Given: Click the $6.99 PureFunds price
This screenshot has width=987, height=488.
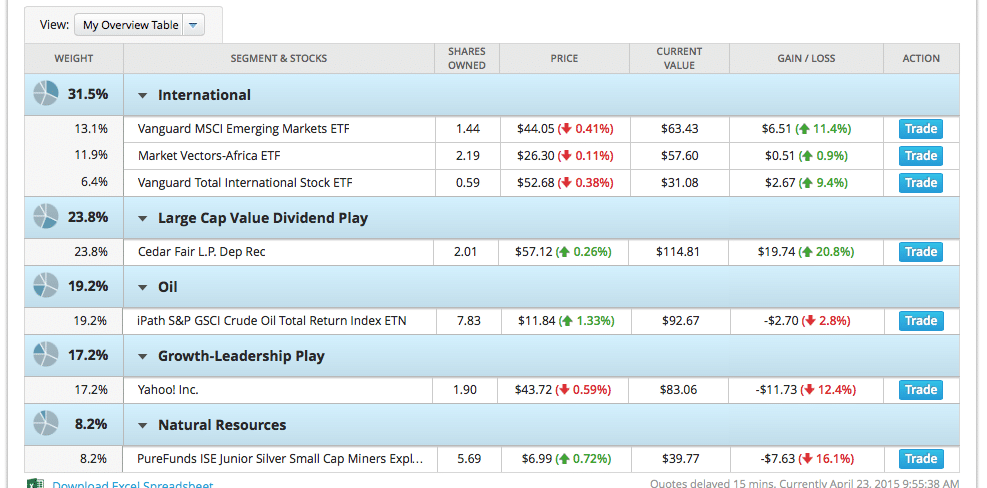Looking at the screenshot, I should pyautogui.click(x=536, y=459).
